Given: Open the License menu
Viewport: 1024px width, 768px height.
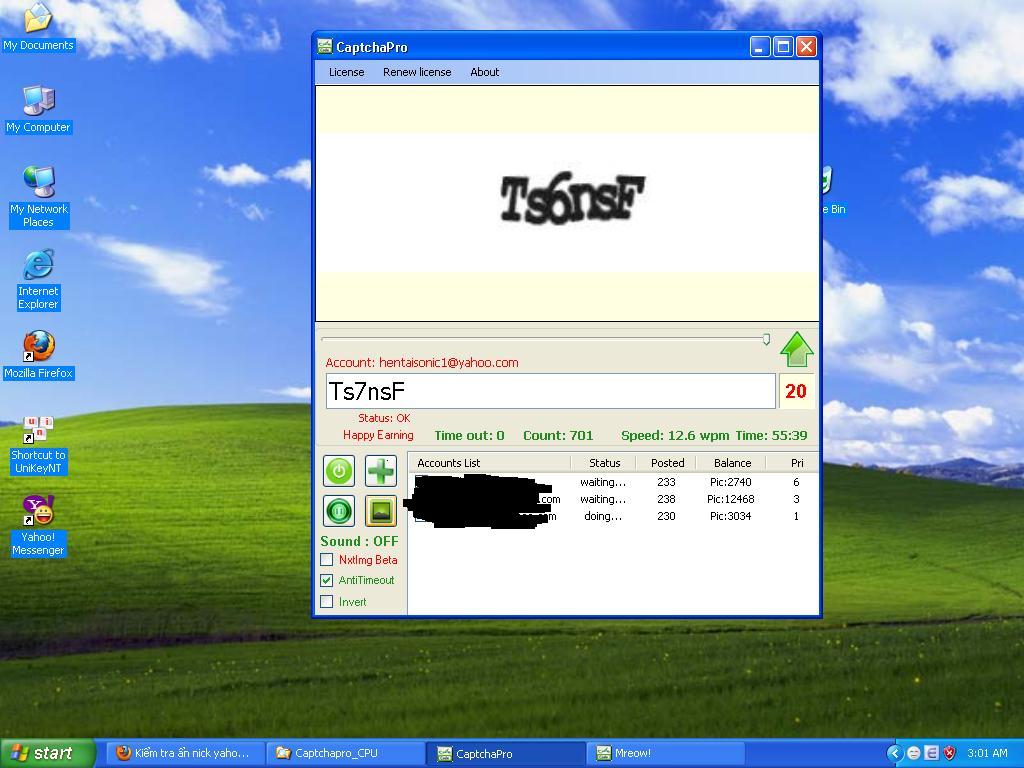Looking at the screenshot, I should point(346,72).
